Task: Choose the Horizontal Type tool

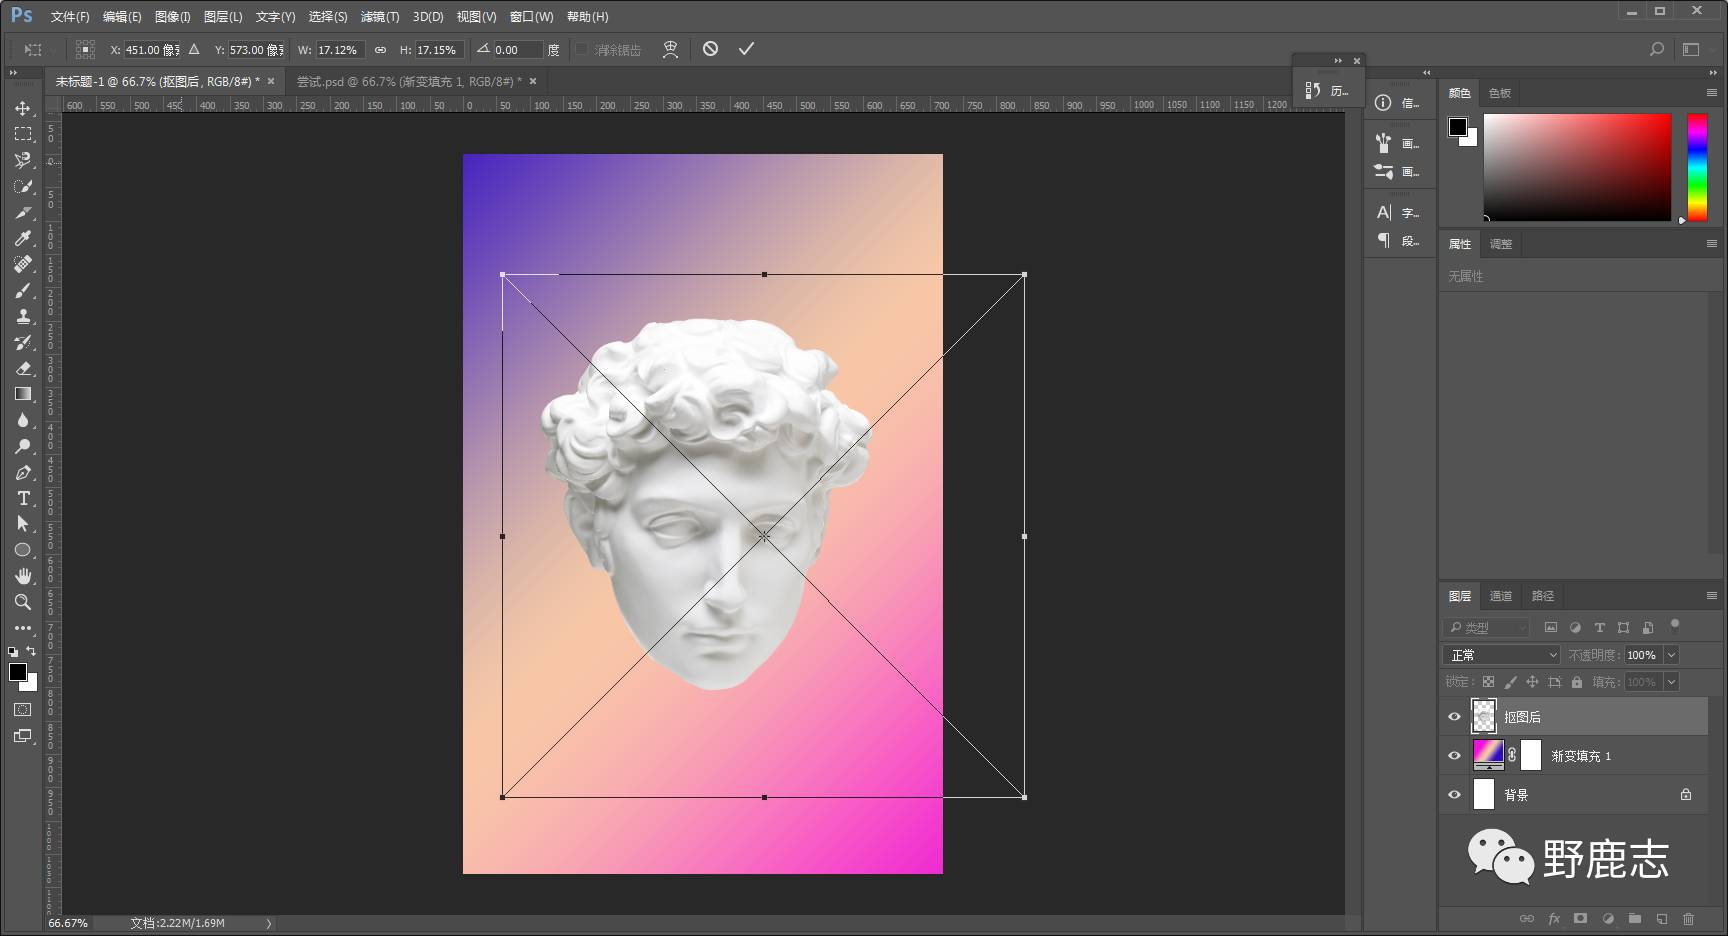Action: point(22,498)
